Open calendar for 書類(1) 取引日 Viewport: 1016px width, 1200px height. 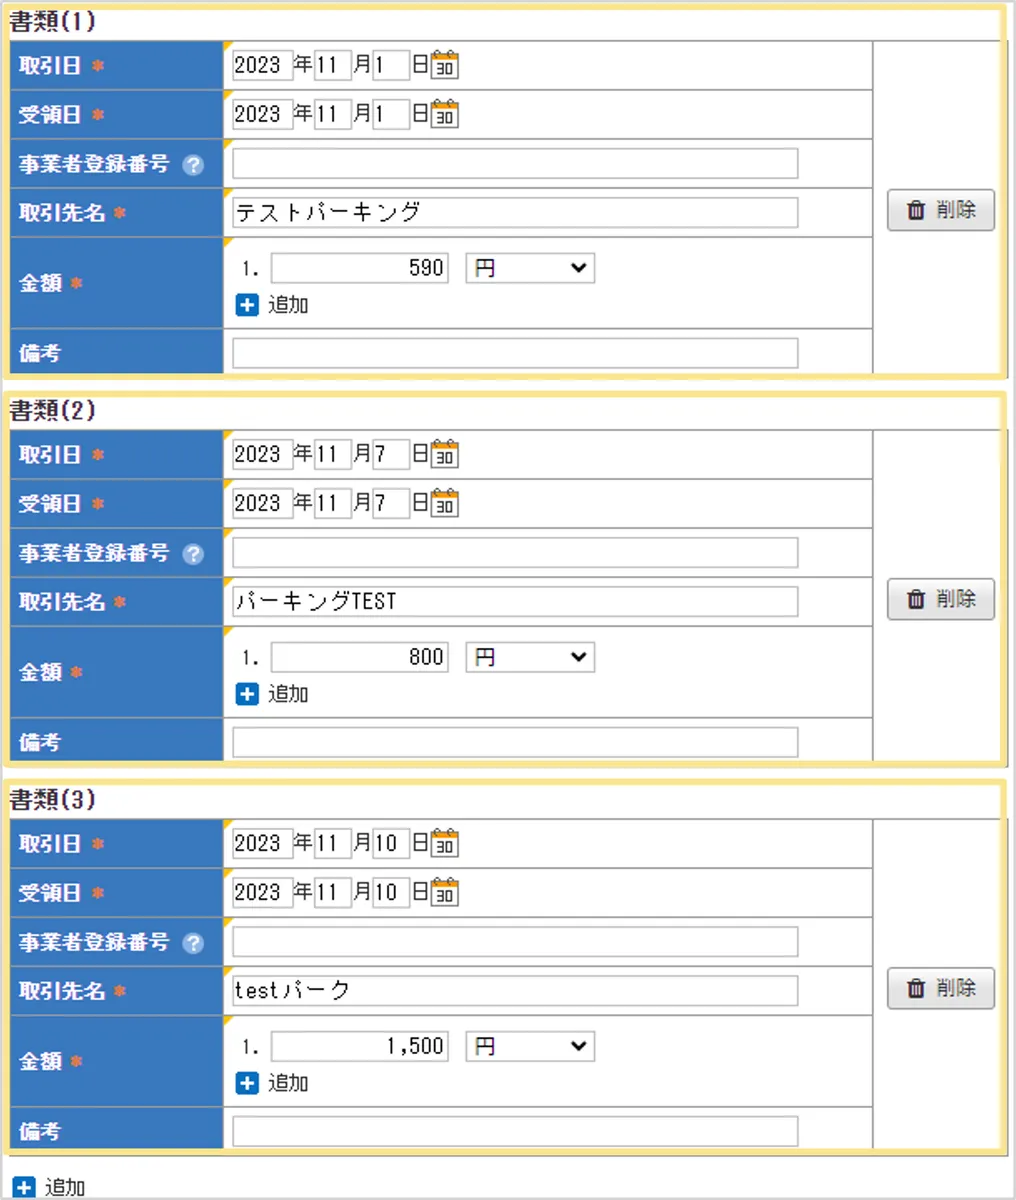pyautogui.click(x=445, y=65)
